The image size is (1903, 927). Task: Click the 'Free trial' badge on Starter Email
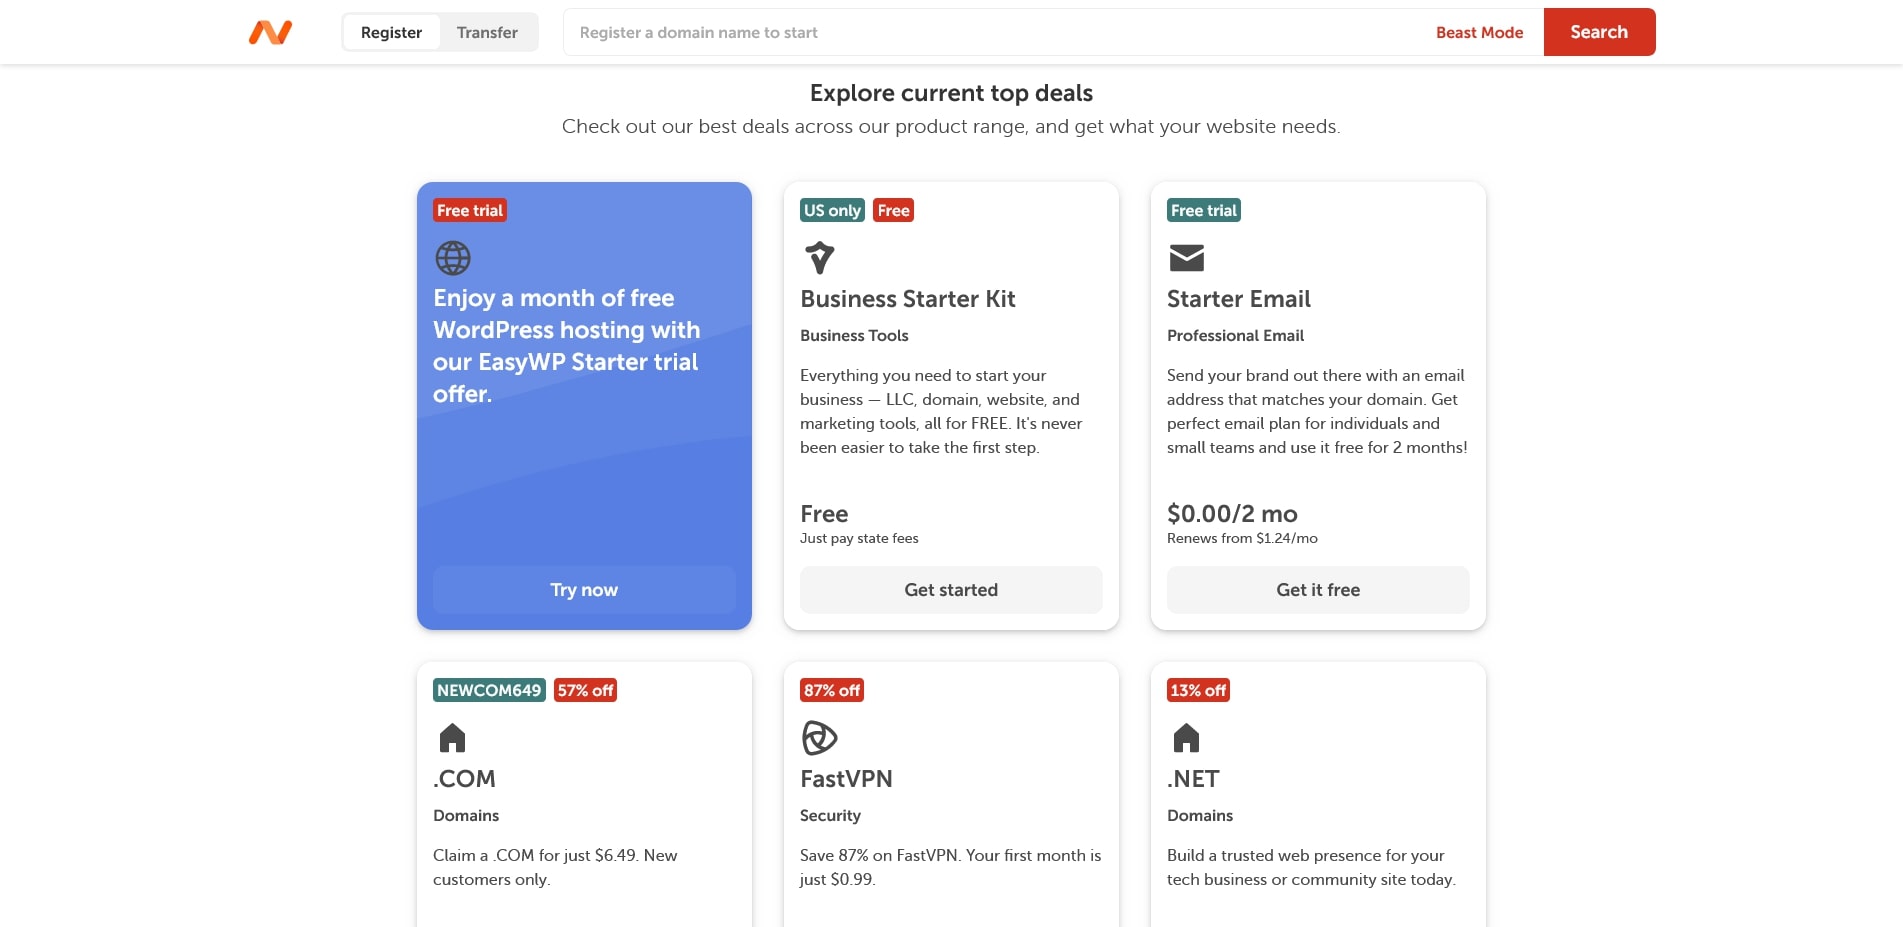pyautogui.click(x=1203, y=210)
